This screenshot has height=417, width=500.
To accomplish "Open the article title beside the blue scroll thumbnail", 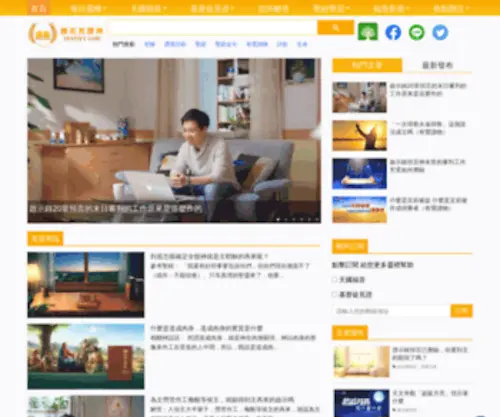I will tap(428, 166).
